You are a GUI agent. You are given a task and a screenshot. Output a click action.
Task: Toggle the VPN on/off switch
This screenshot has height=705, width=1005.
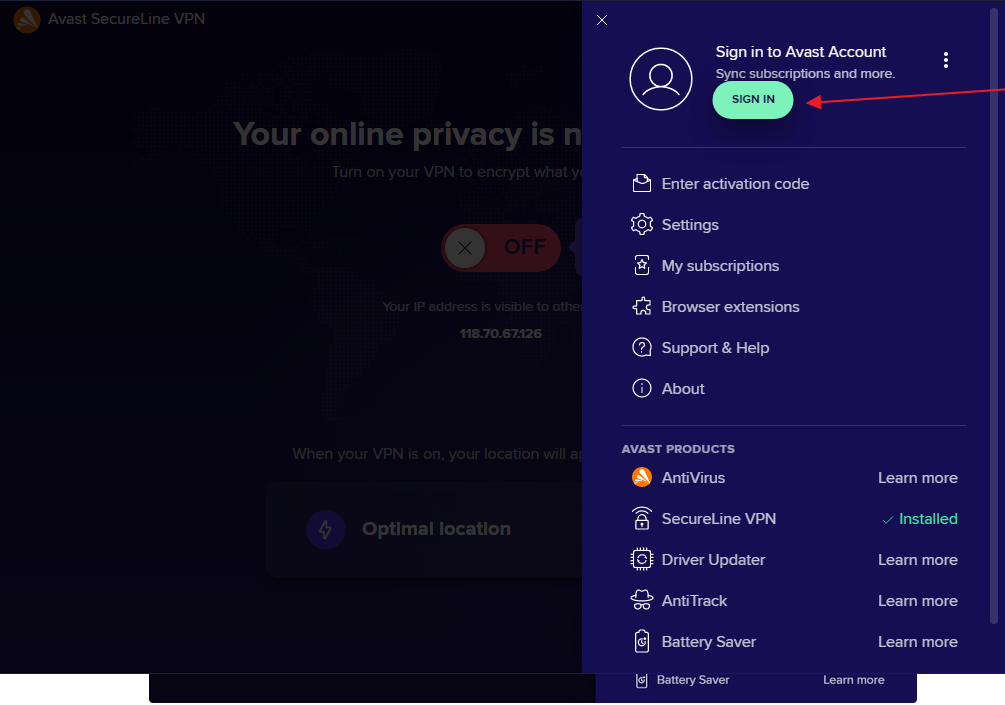point(501,248)
